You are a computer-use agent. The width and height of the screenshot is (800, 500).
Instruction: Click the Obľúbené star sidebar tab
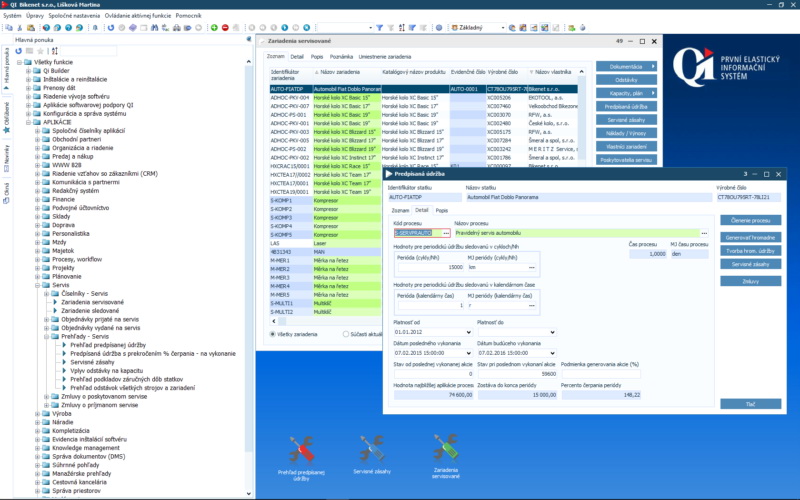(7, 117)
